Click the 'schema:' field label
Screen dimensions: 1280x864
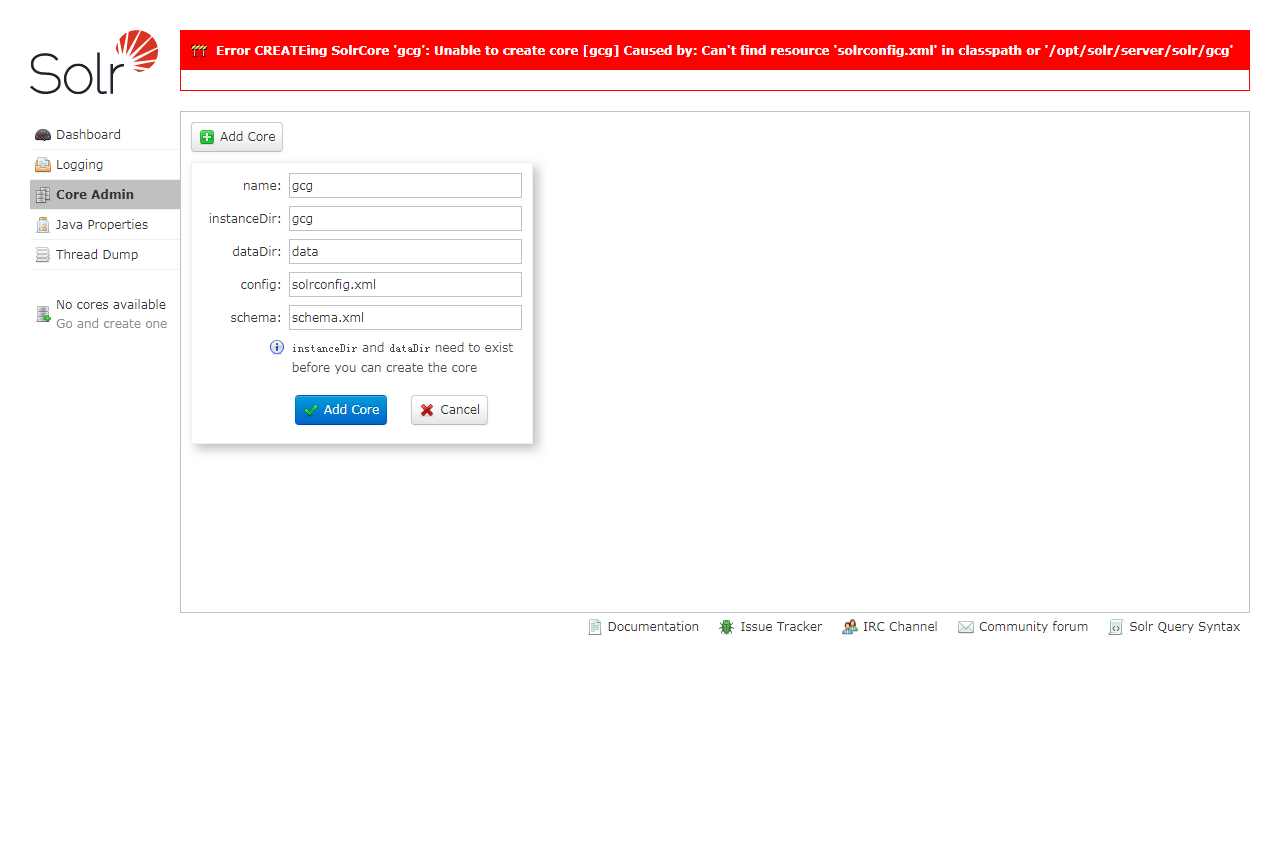[256, 318]
